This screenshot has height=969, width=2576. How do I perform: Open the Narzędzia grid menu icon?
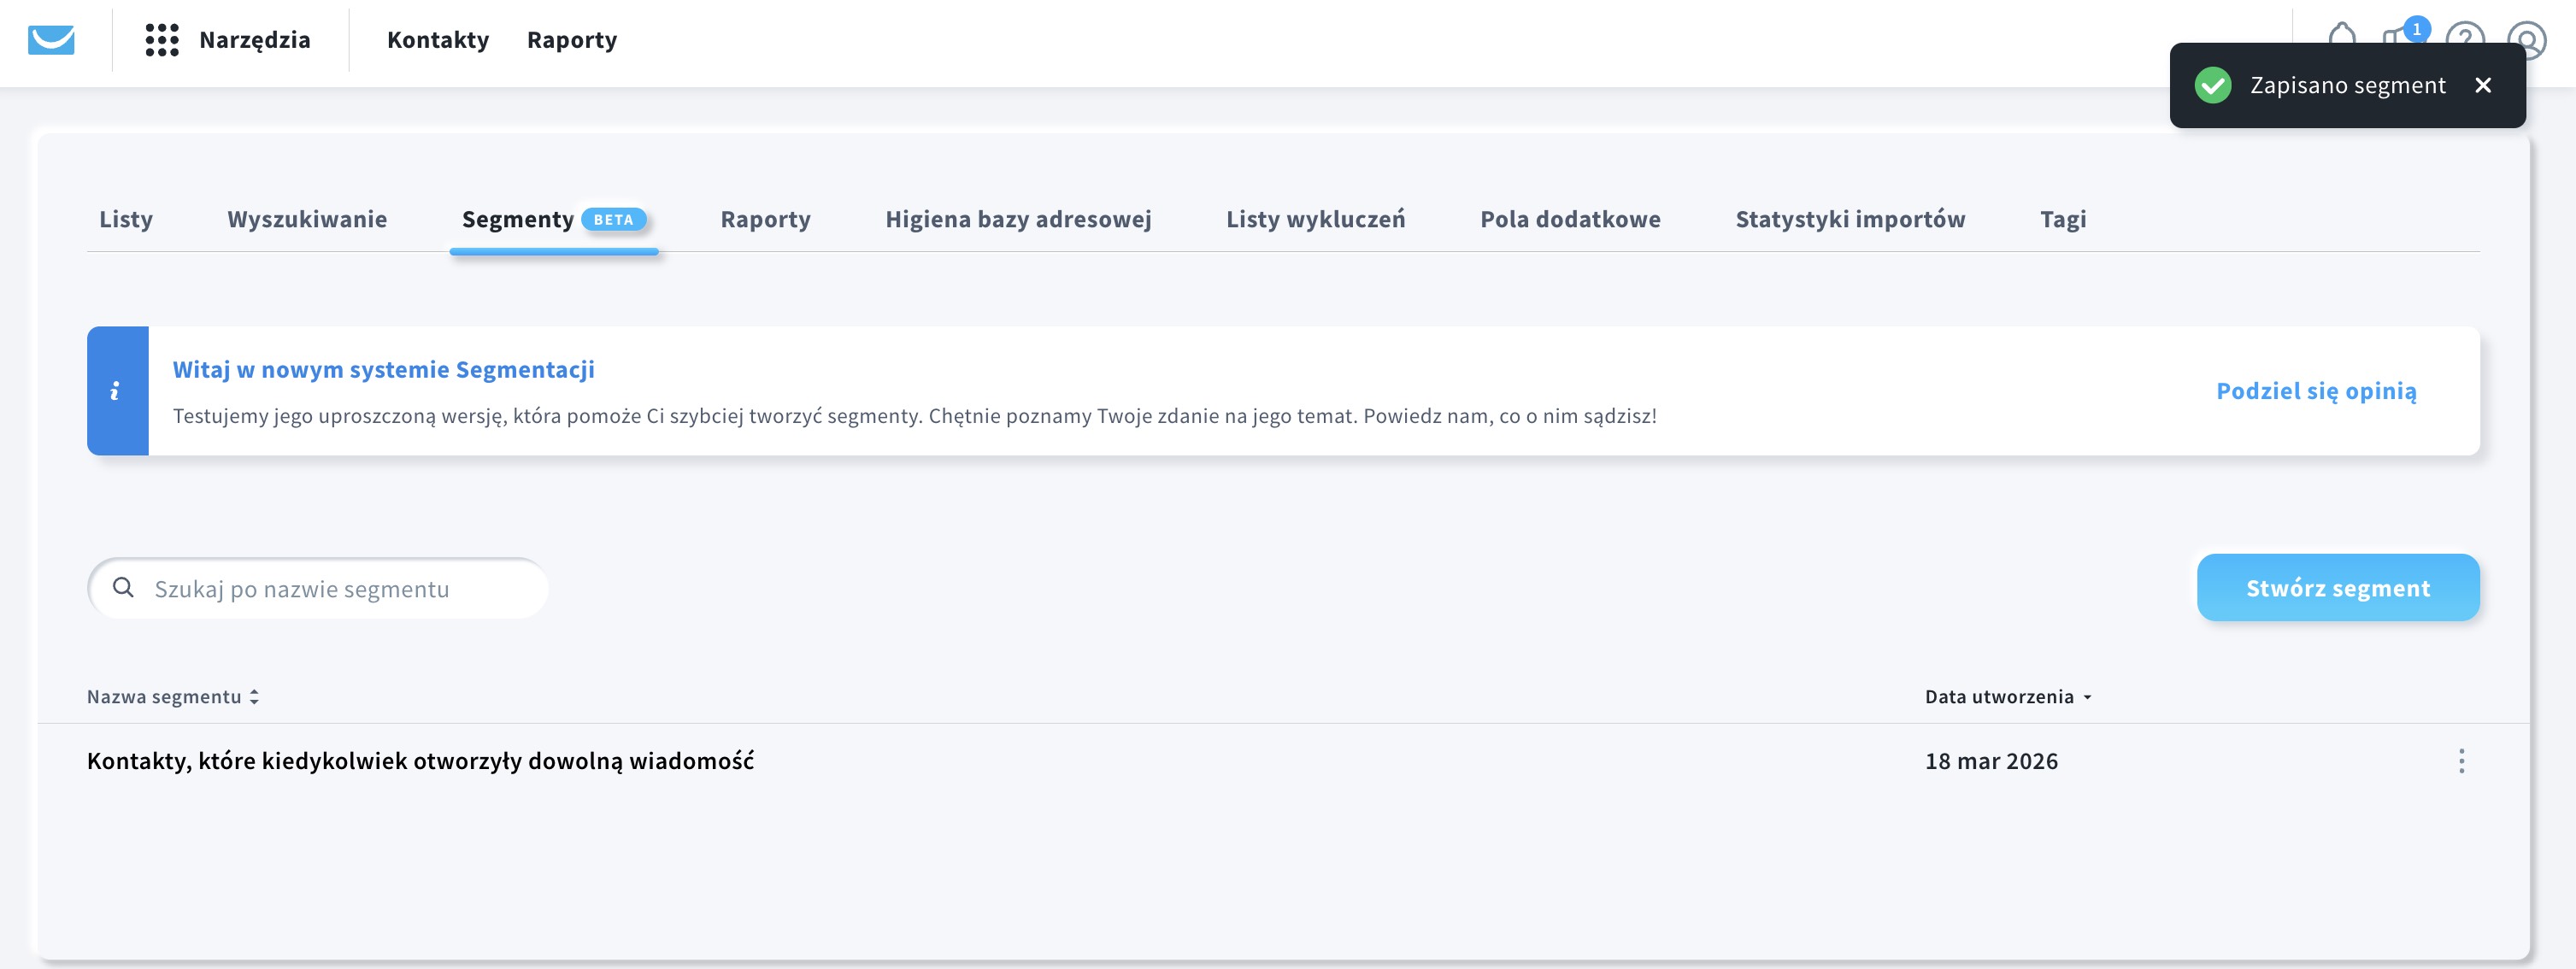point(162,40)
